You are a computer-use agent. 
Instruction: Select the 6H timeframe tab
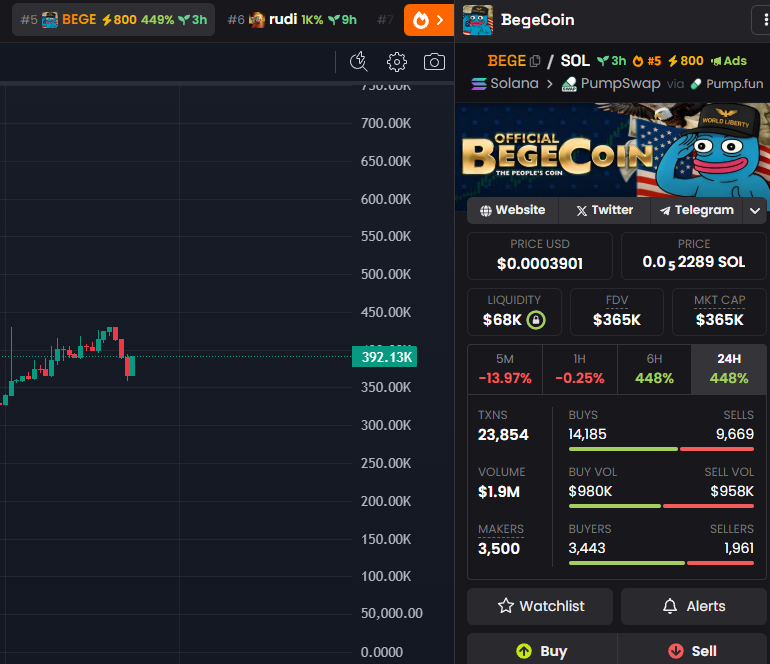tap(654, 369)
